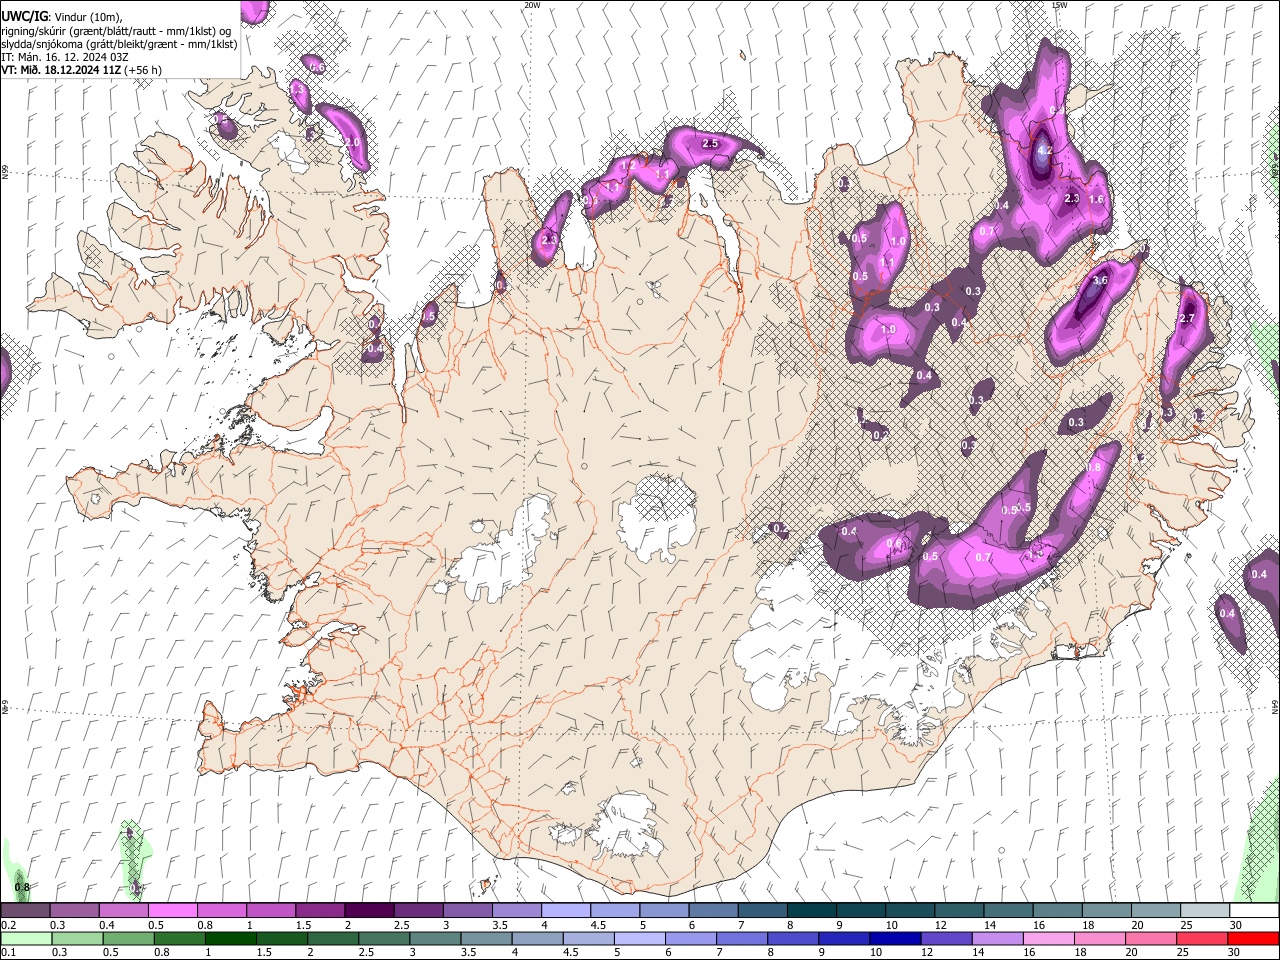Click the palest green 0.1–0.3 rain scale swatch

(26, 938)
